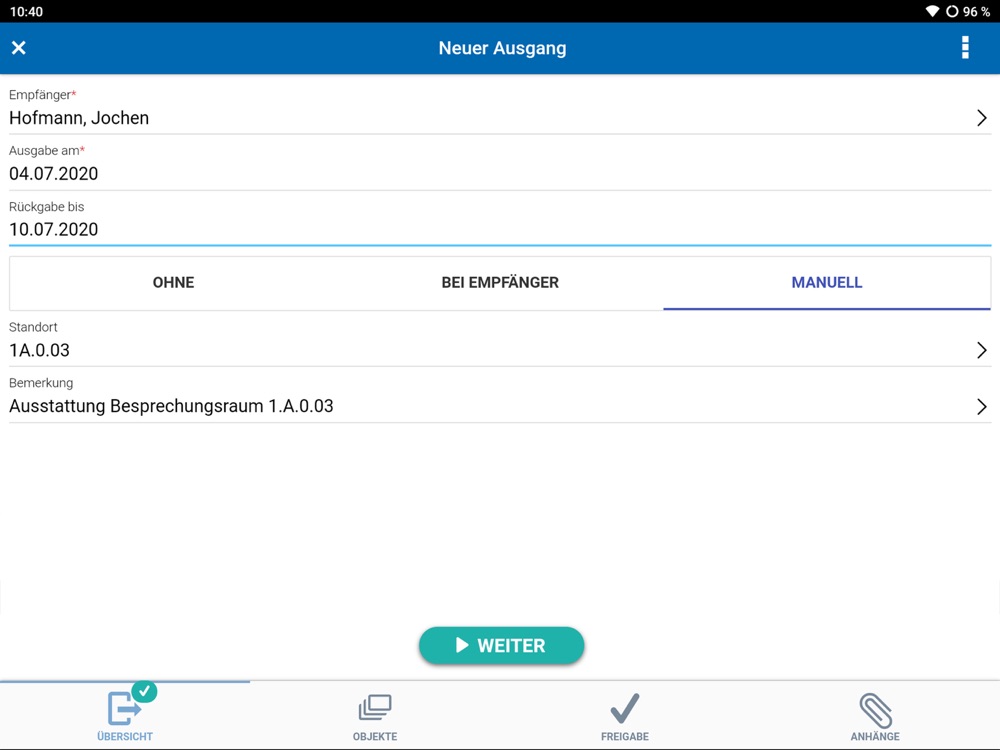Tap the clock showing 10:40
Screen dimensions: 1000x750
(x=26, y=11)
